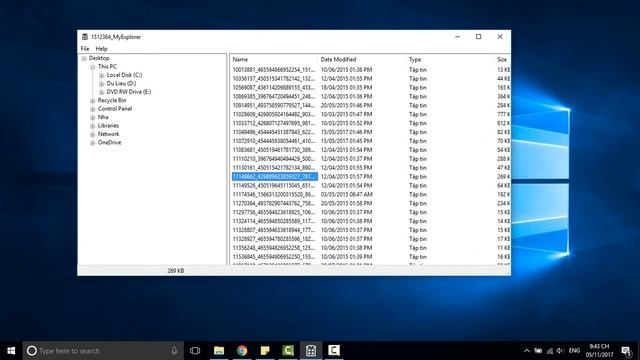
Task: Select Recycle Bin in the tree
Action: pos(112,100)
